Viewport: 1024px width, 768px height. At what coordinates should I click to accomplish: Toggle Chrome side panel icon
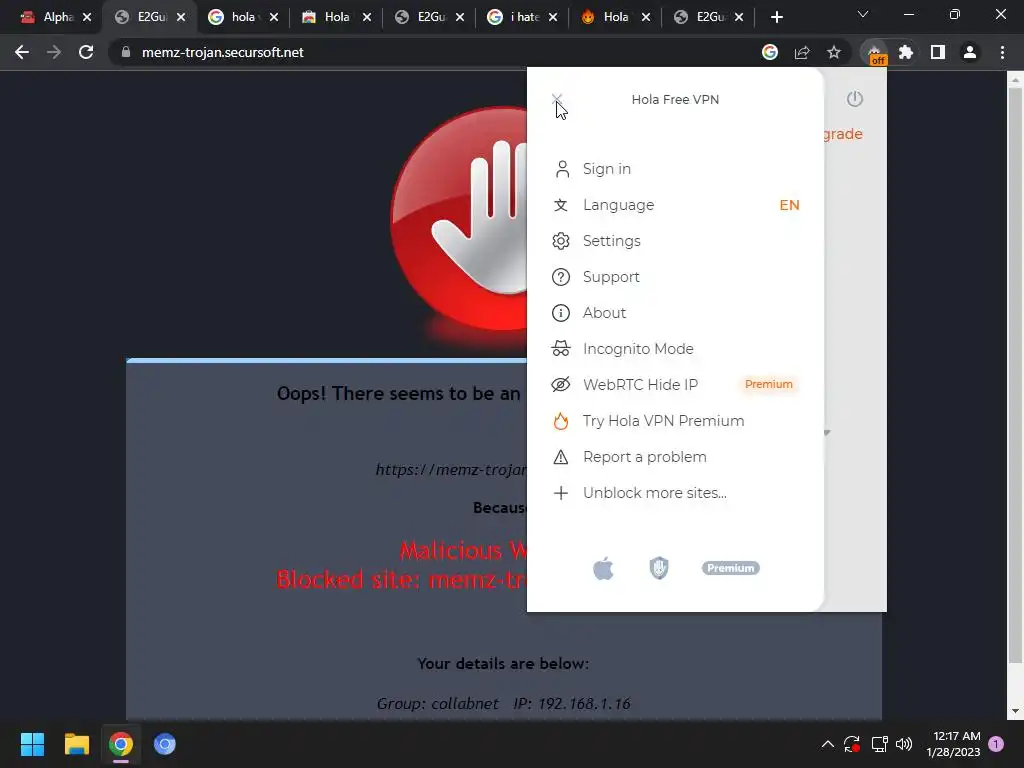[x=938, y=52]
